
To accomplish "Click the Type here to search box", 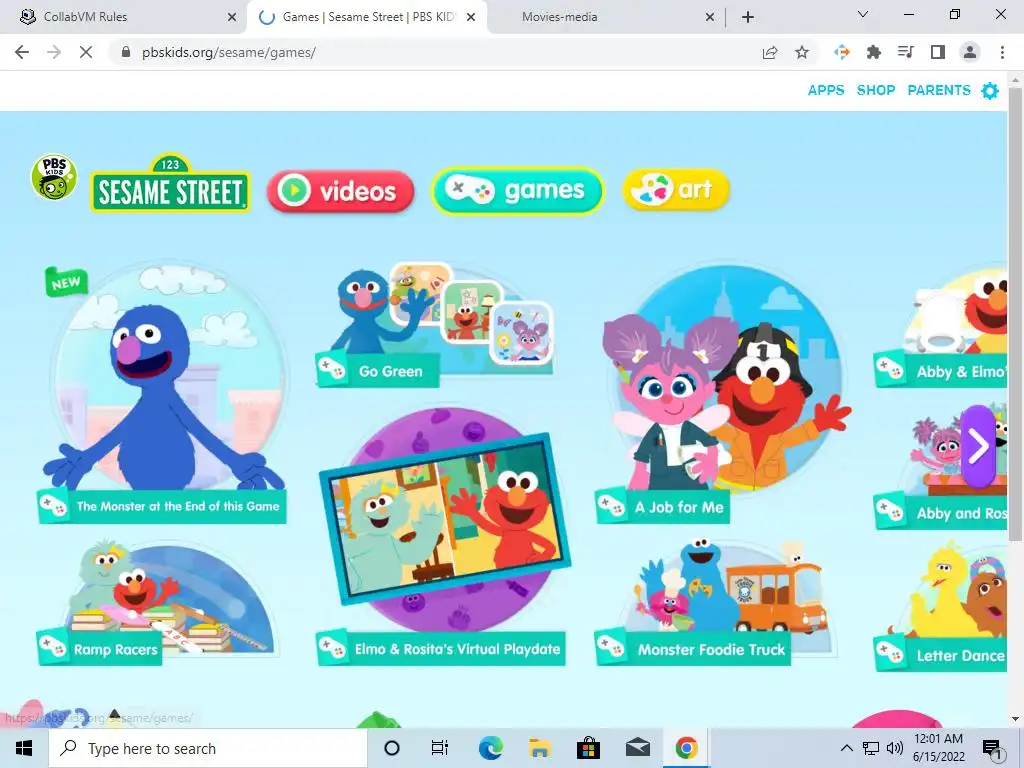I will click(208, 748).
